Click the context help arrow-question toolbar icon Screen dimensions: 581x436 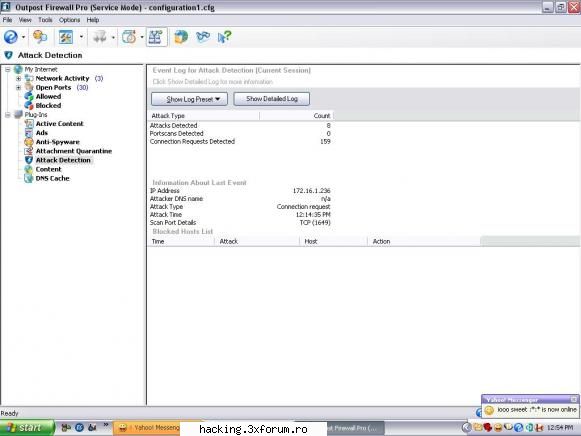click(224, 37)
